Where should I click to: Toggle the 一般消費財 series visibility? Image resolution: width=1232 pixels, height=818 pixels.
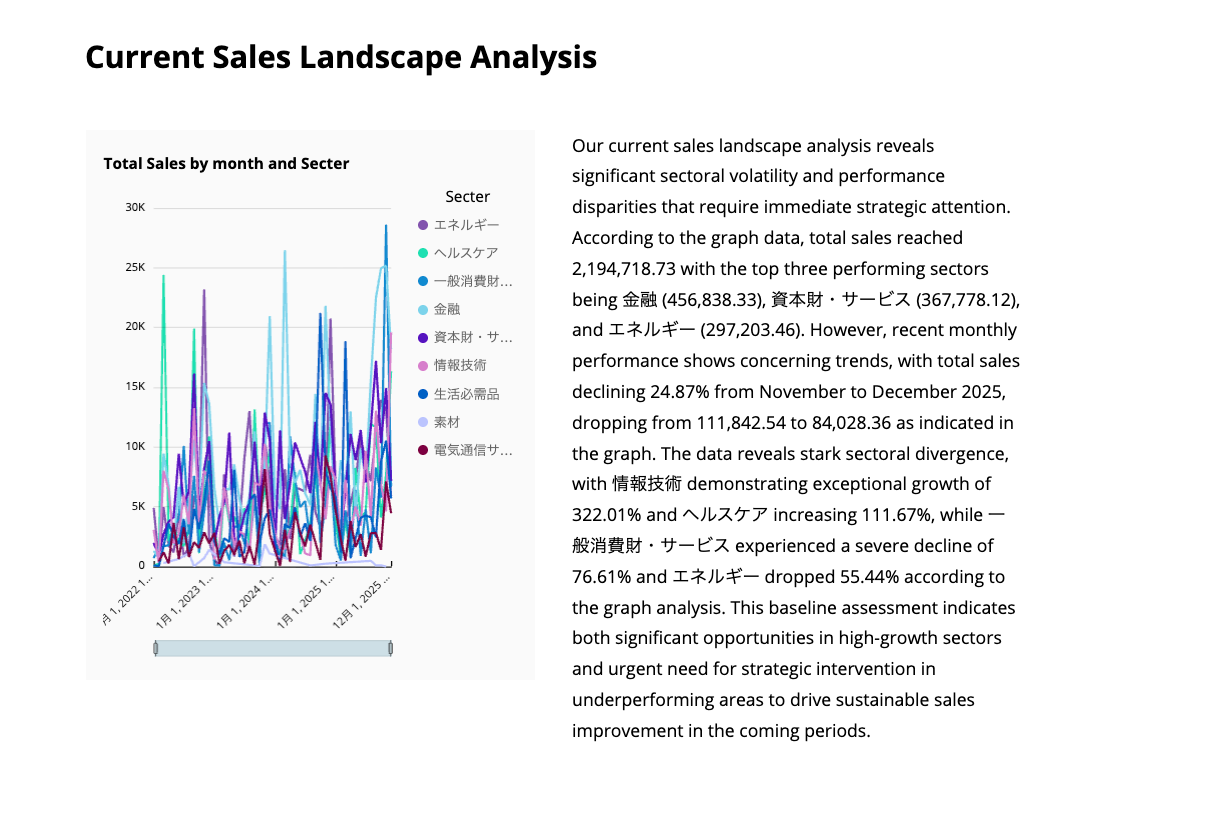click(470, 281)
